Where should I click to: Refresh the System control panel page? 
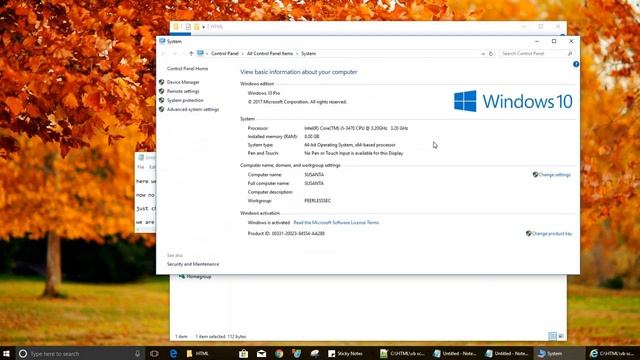(x=491, y=53)
